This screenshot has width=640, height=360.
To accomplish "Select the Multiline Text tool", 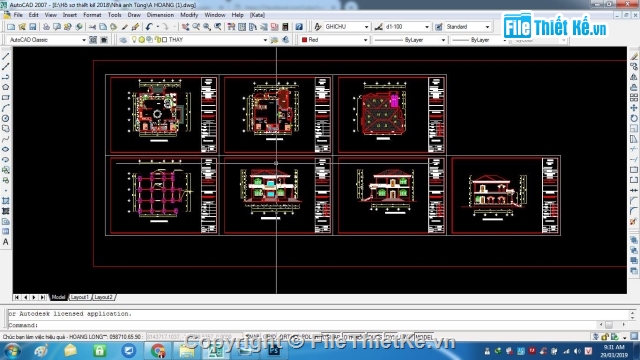I will pyautogui.click(x=6, y=242).
